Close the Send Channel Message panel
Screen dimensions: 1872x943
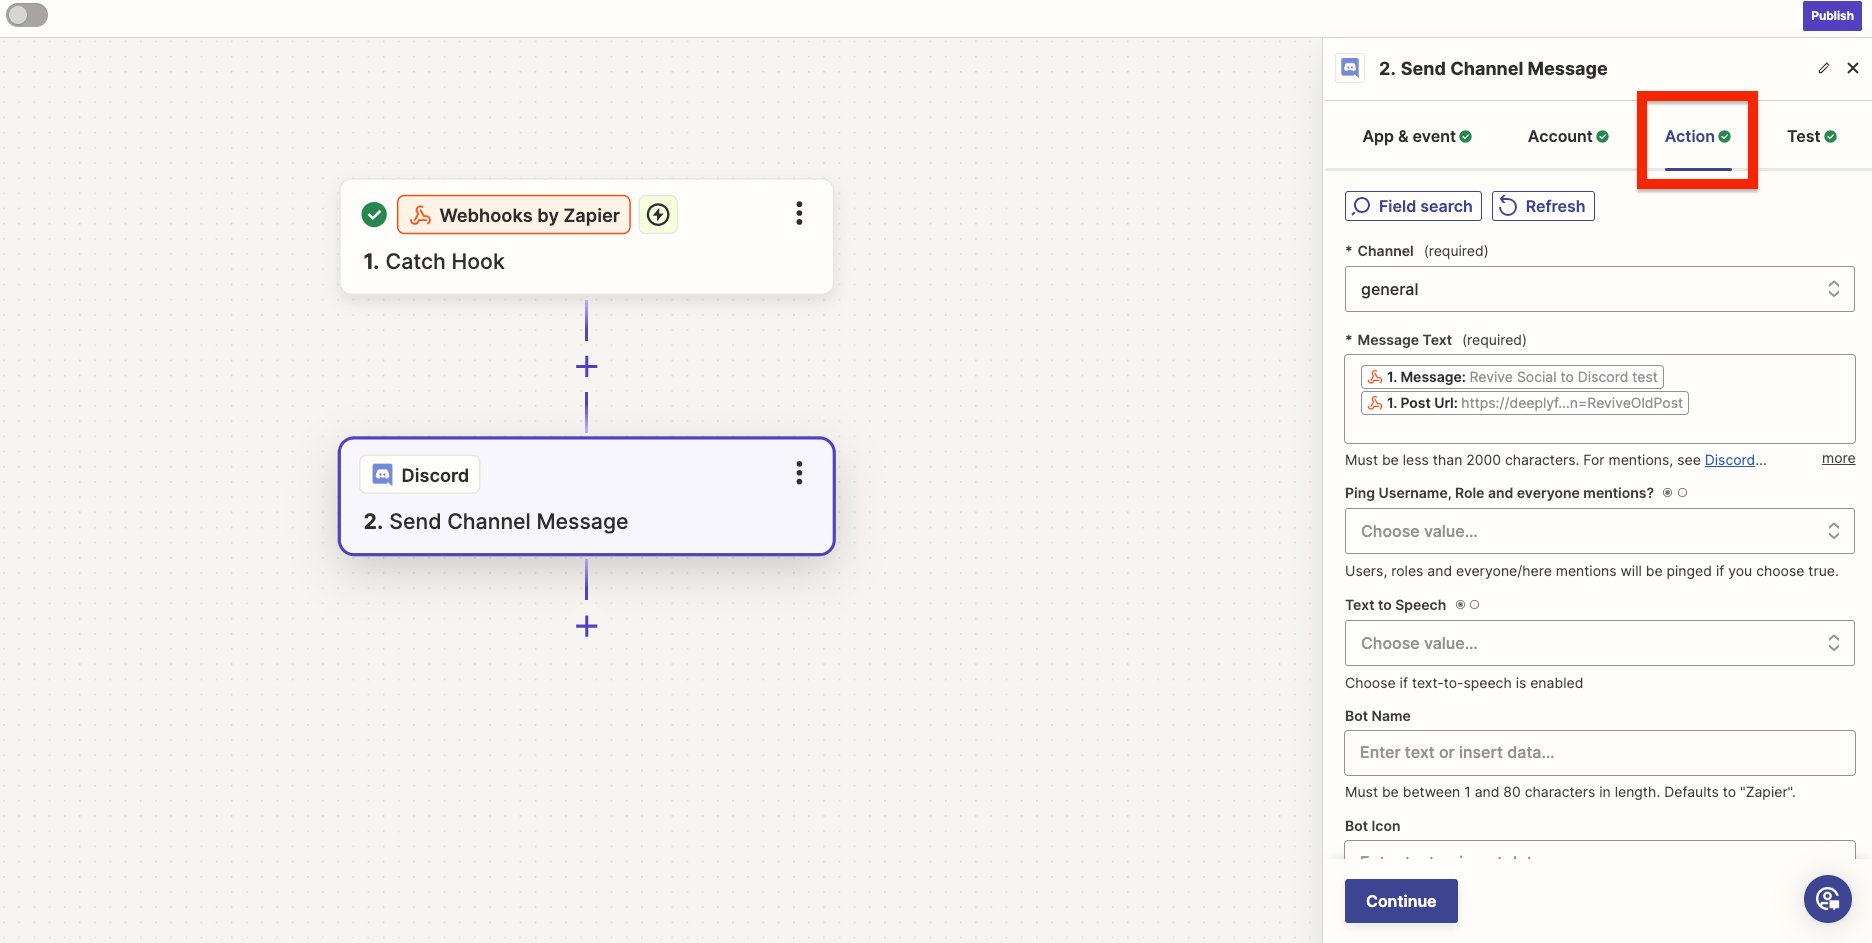click(x=1853, y=68)
